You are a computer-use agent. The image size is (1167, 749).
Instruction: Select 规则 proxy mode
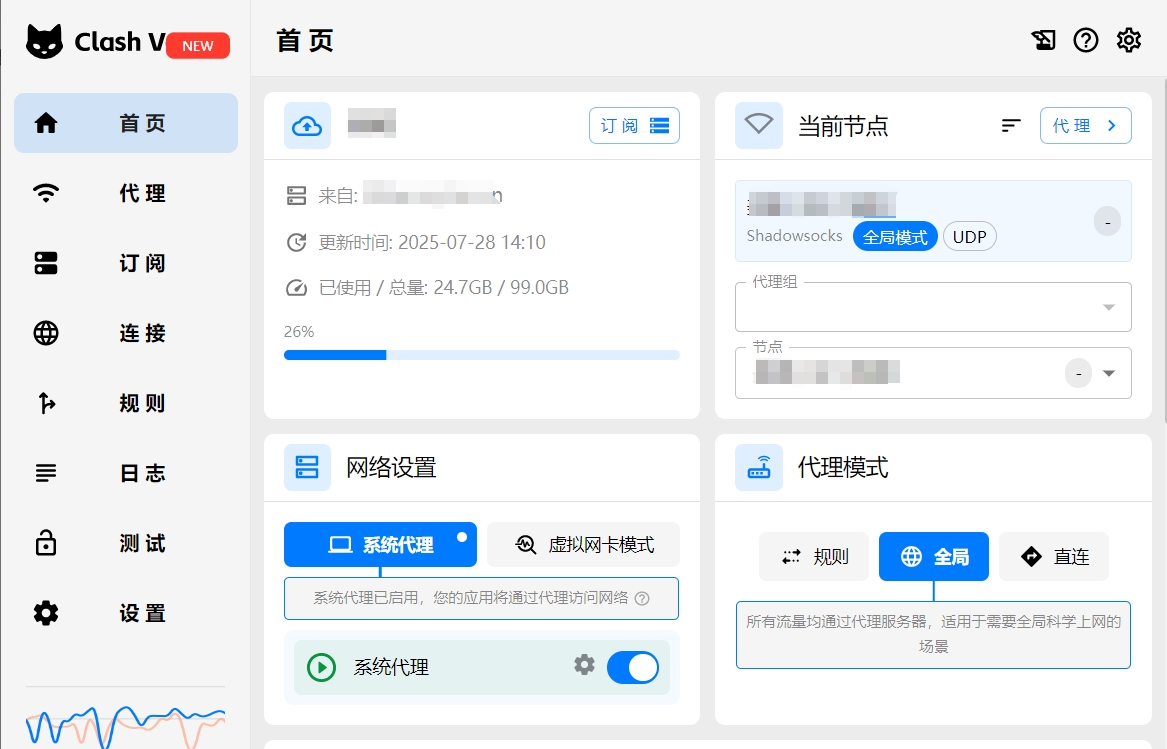coord(815,557)
